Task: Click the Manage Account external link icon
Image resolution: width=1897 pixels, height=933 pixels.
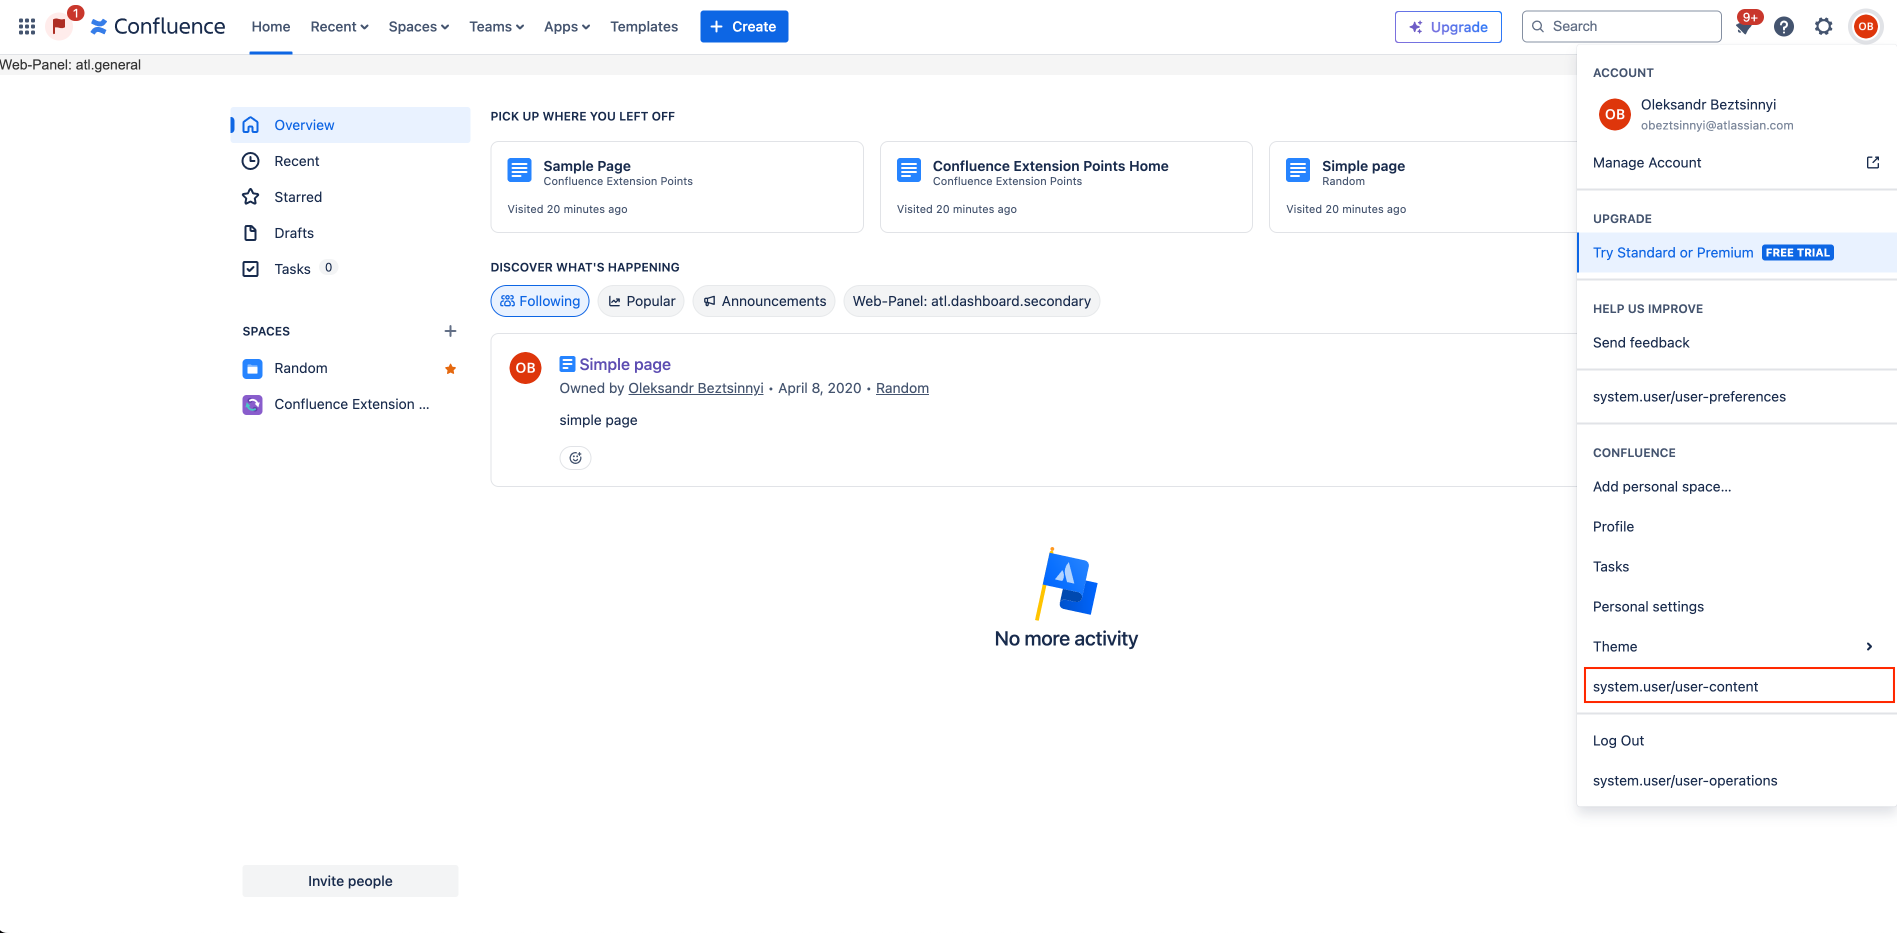Action: (1873, 163)
